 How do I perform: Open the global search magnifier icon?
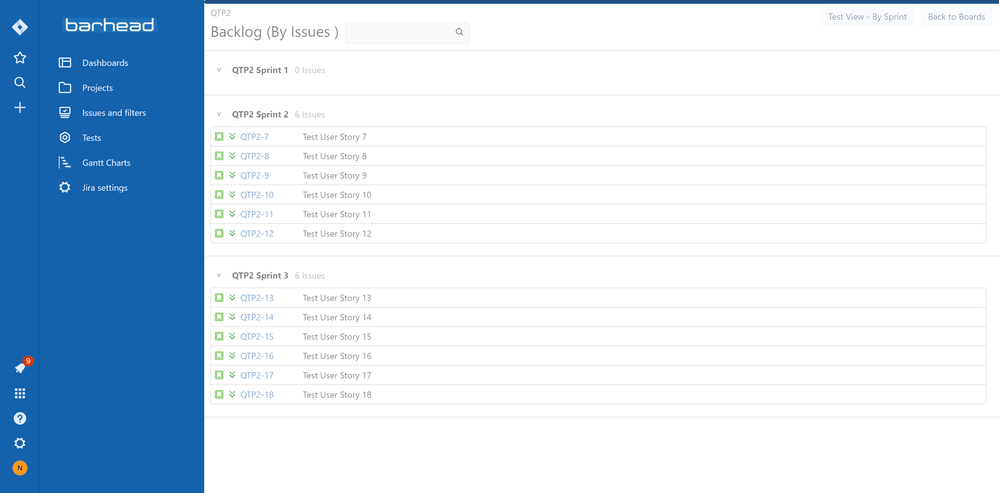tap(20, 83)
